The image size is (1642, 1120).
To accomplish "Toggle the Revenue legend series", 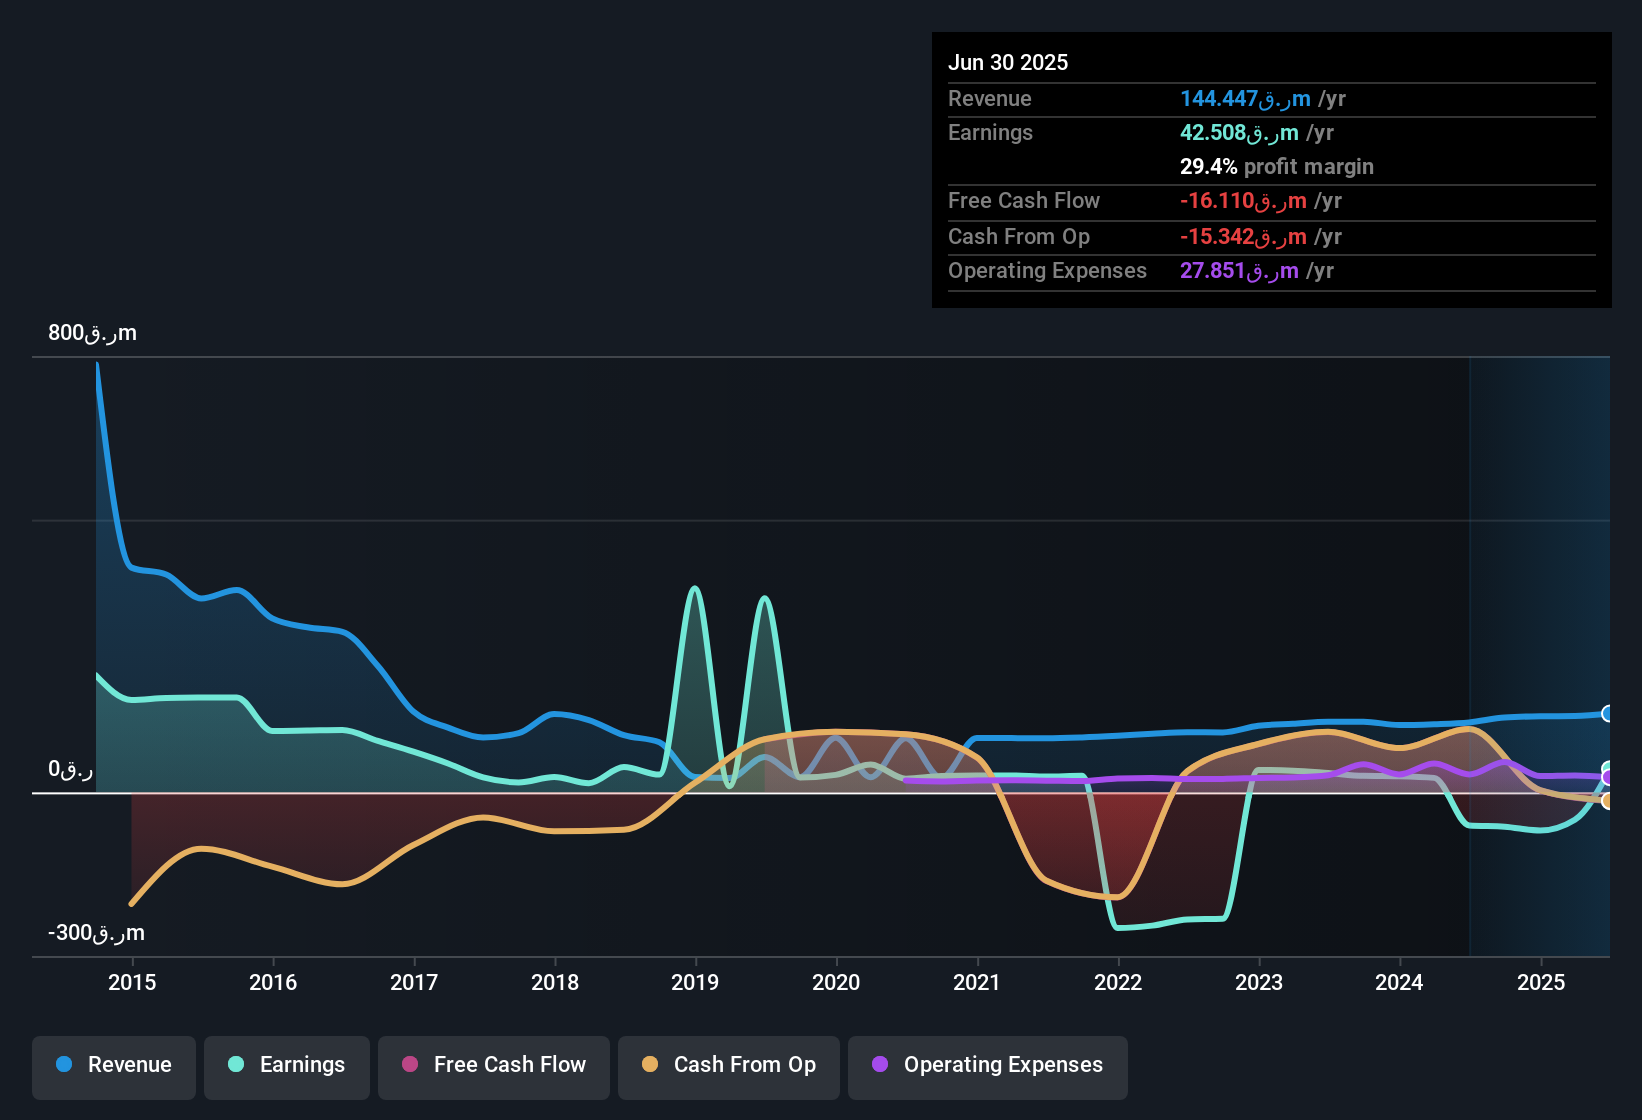I will (x=114, y=1065).
